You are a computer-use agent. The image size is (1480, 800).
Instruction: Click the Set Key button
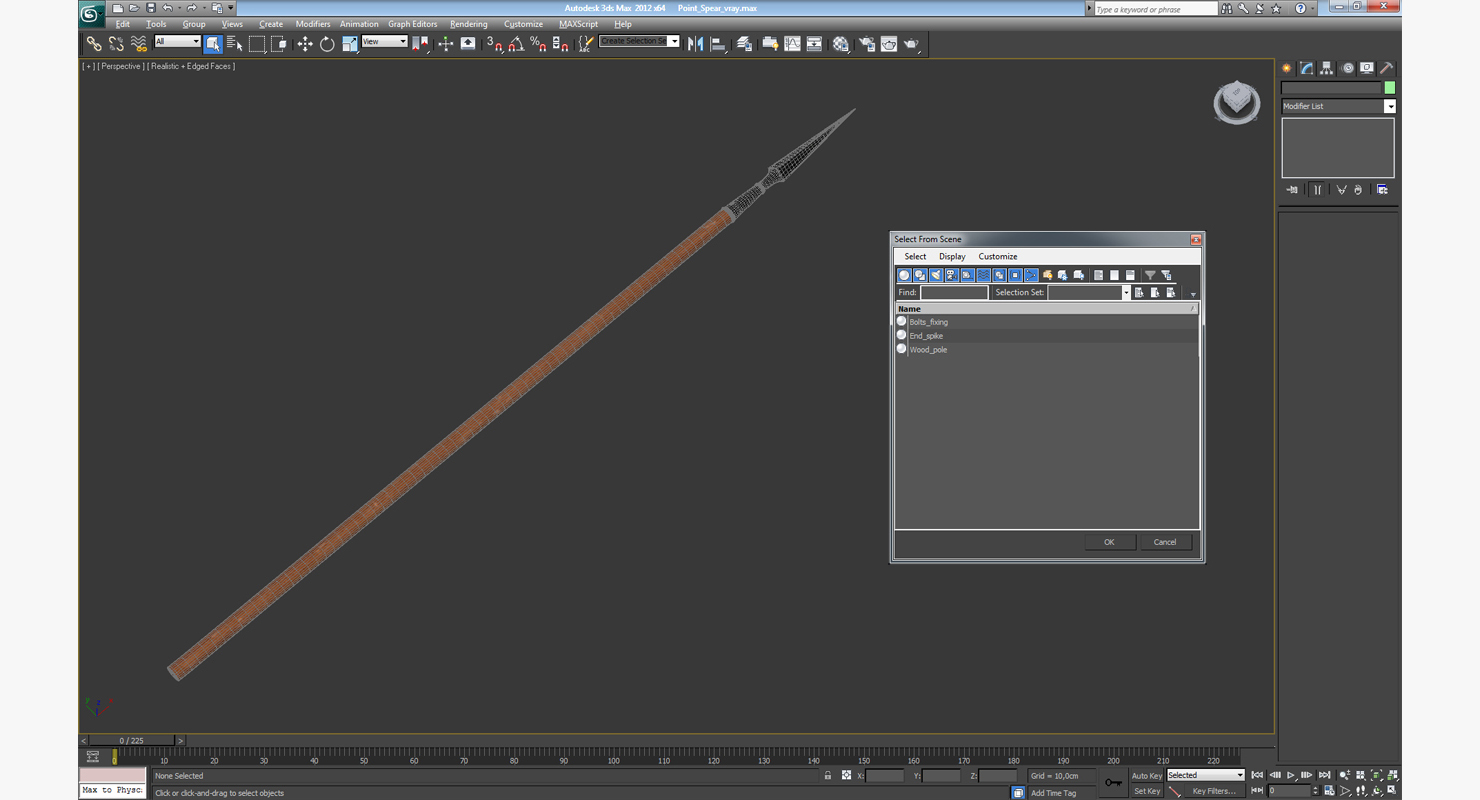[1147, 791]
